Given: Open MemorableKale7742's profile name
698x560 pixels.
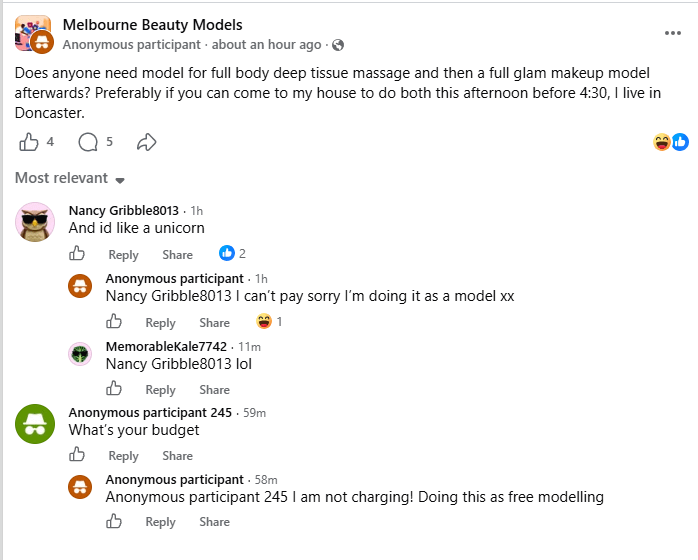Looking at the screenshot, I should [166, 346].
